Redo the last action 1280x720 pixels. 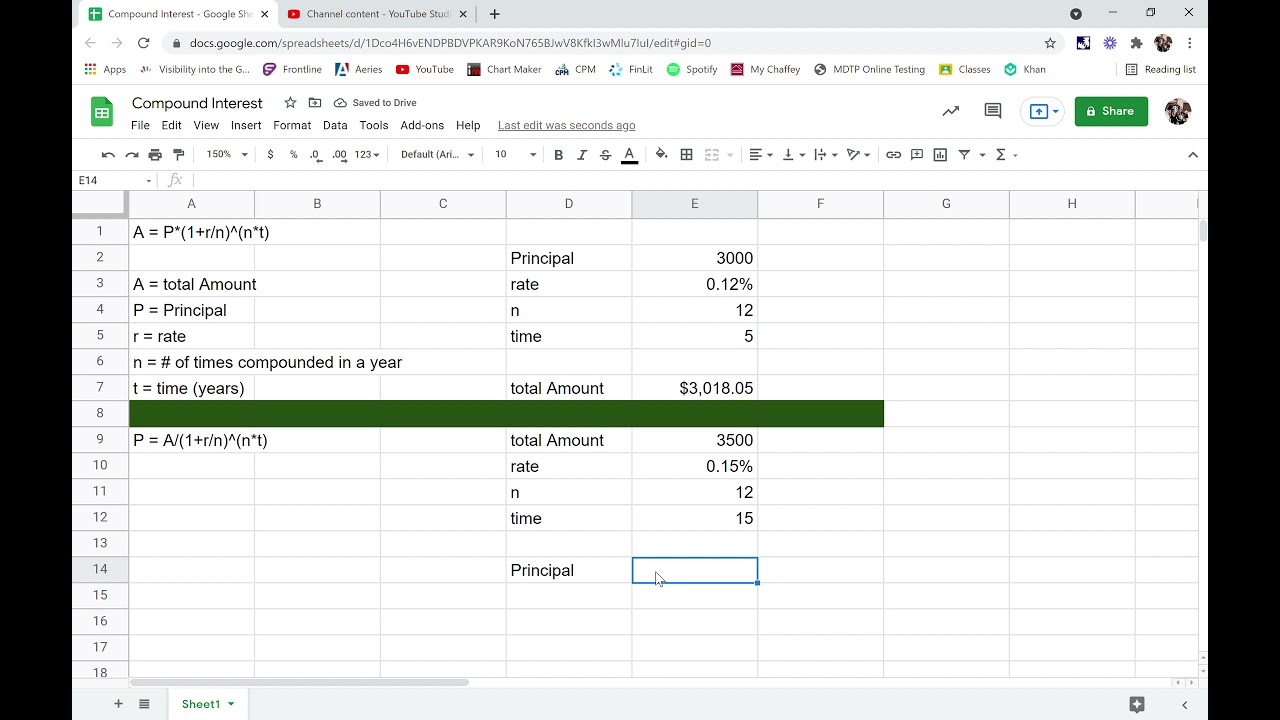[131, 154]
